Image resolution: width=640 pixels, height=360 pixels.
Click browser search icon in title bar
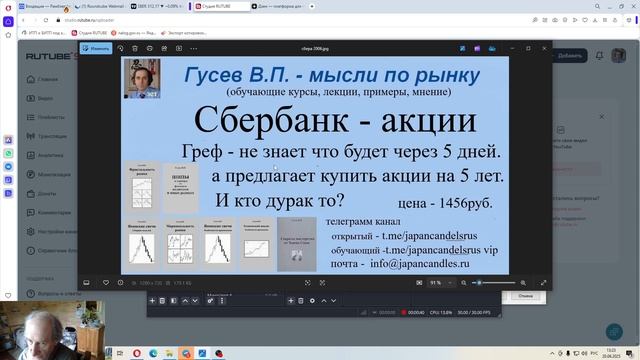click(597, 6)
